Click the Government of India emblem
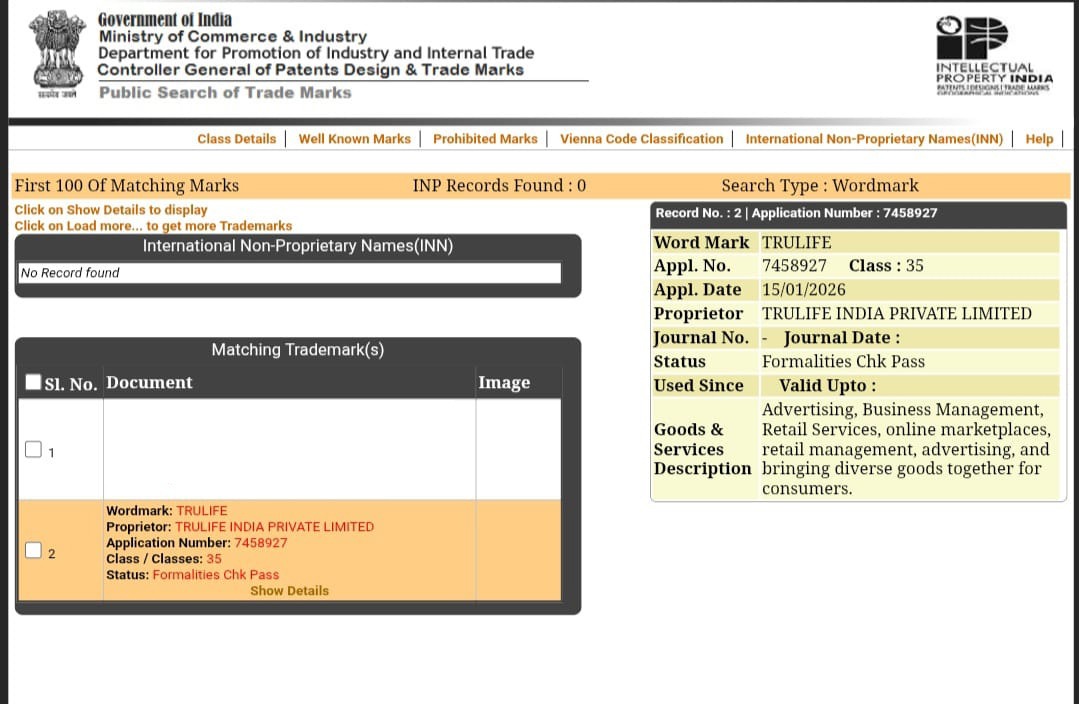The image size is (1079, 704). 56,50
